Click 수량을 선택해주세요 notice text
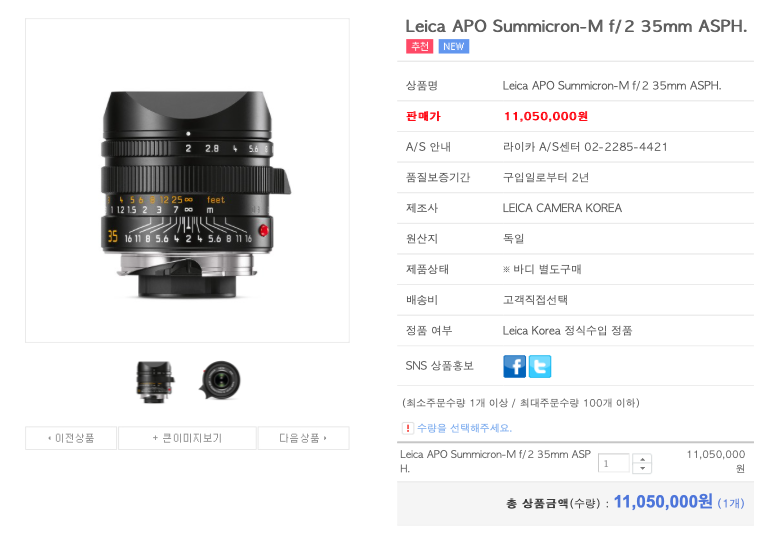Image resolution: width=782 pixels, height=540 pixels. click(x=464, y=428)
